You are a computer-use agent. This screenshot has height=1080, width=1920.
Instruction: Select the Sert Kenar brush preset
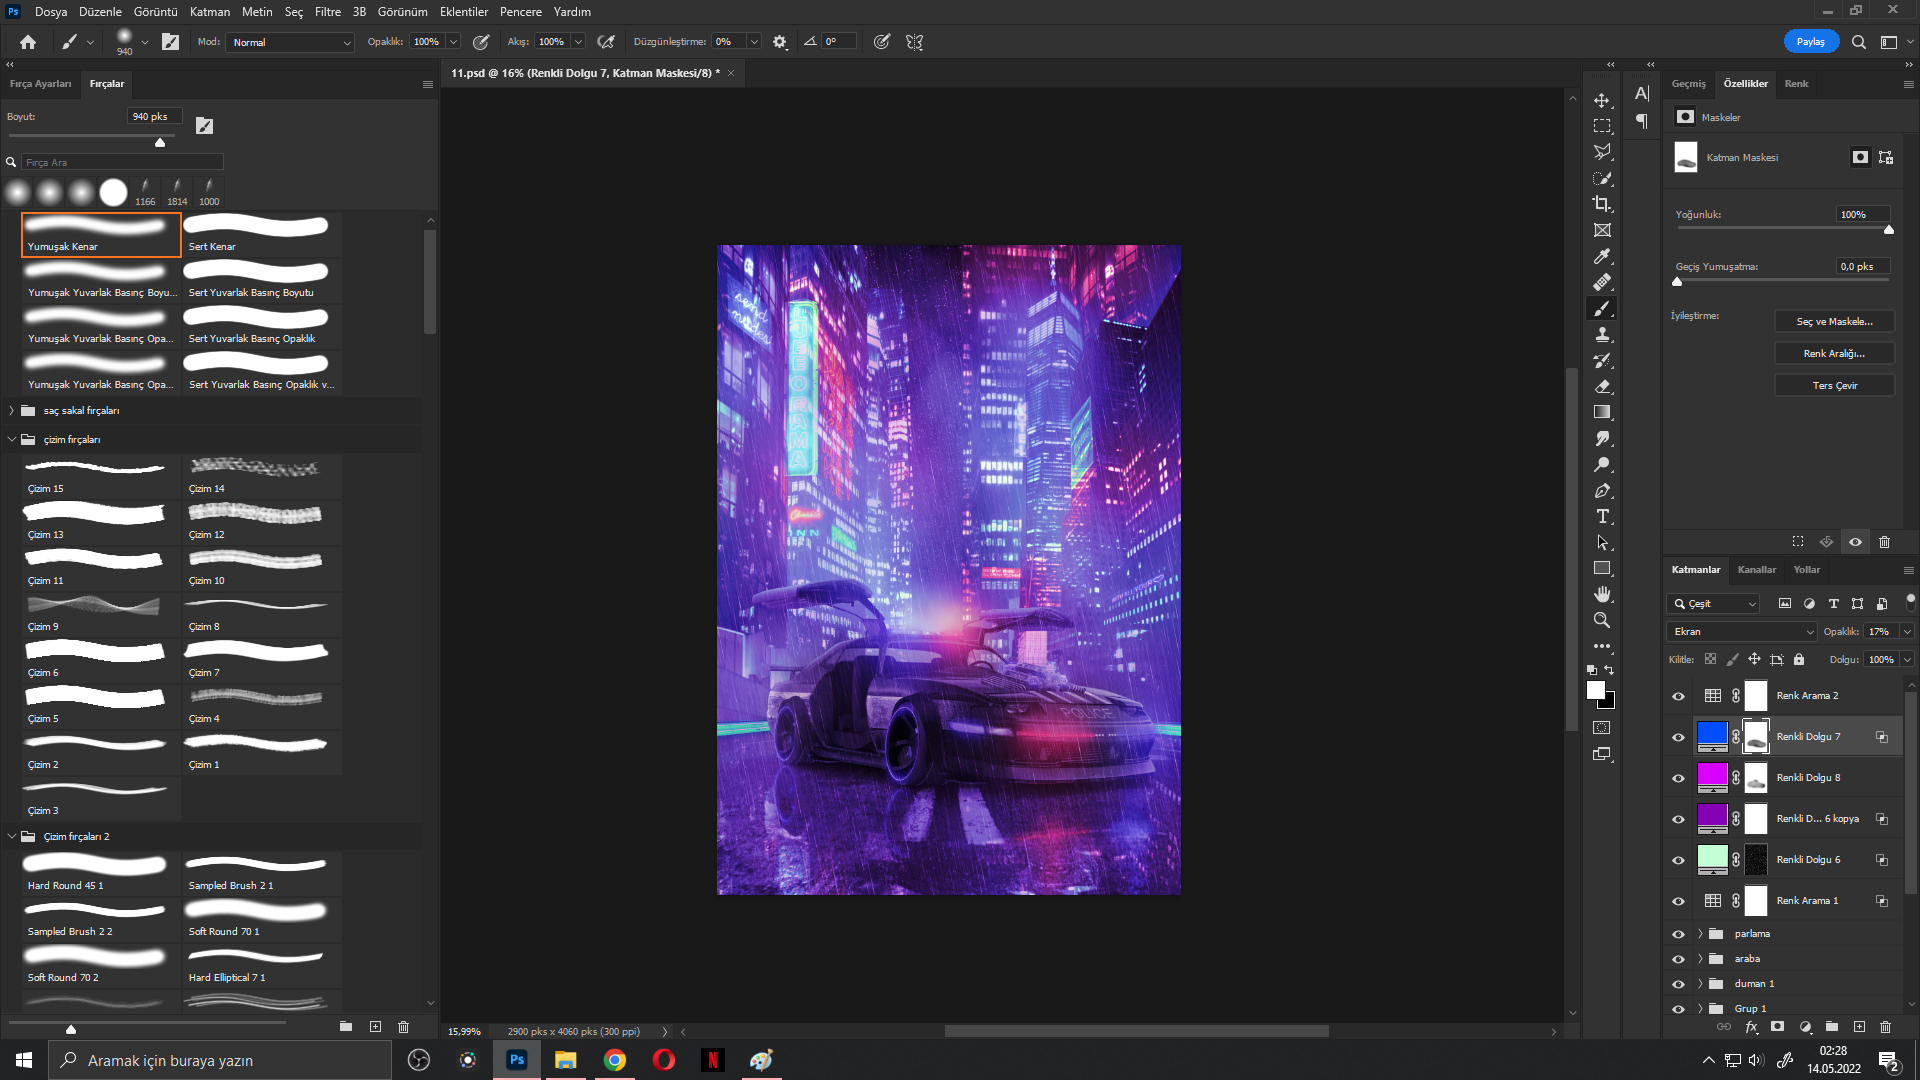tap(262, 235)
